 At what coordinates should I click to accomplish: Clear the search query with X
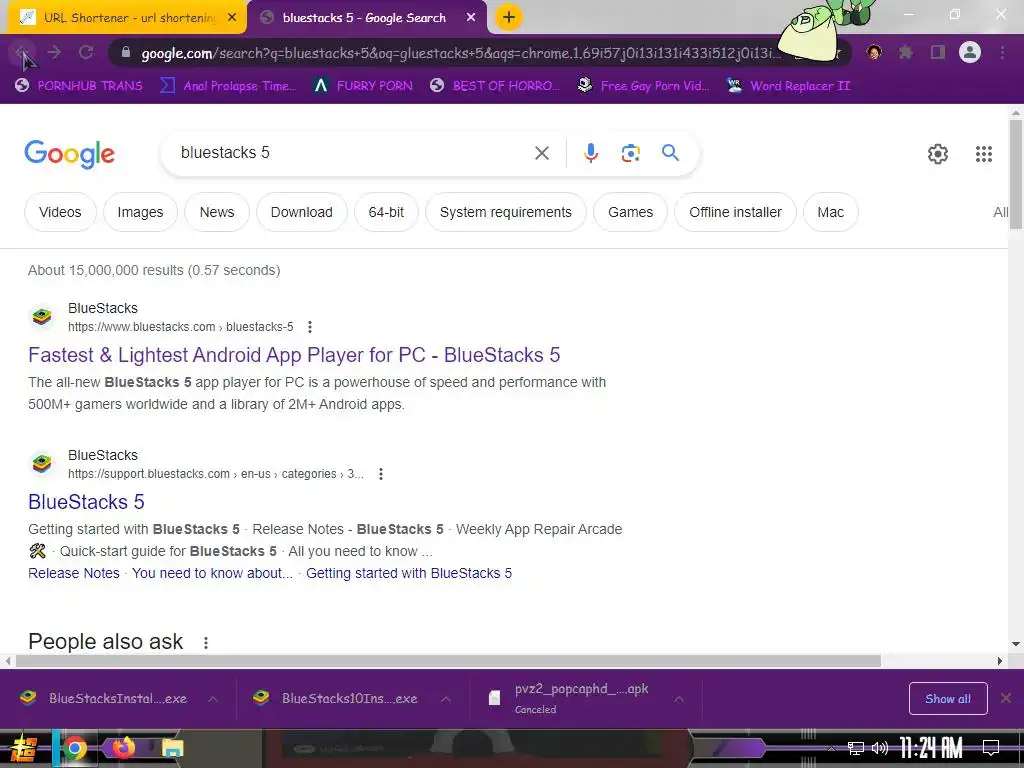(x=541, y=153)
